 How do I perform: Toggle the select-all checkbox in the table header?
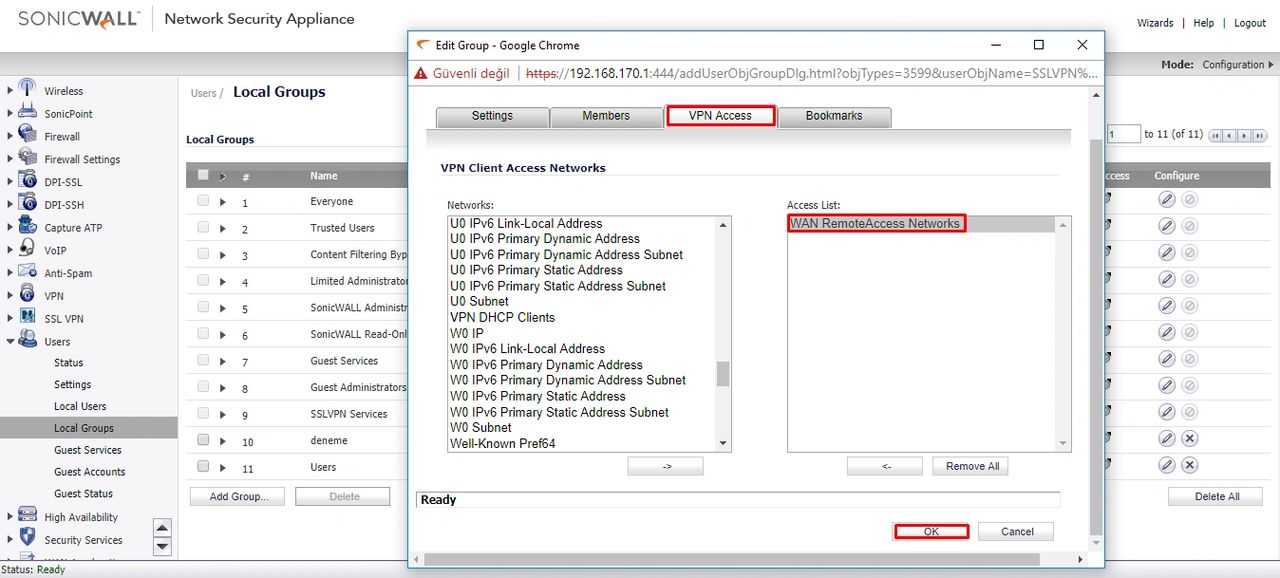pos(204,175)
